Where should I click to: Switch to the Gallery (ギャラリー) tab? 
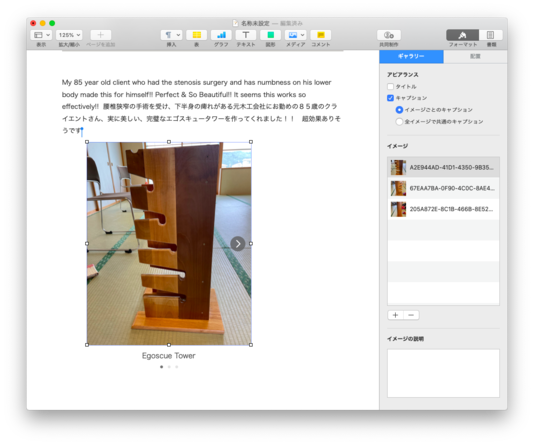(x=411, y=57)
